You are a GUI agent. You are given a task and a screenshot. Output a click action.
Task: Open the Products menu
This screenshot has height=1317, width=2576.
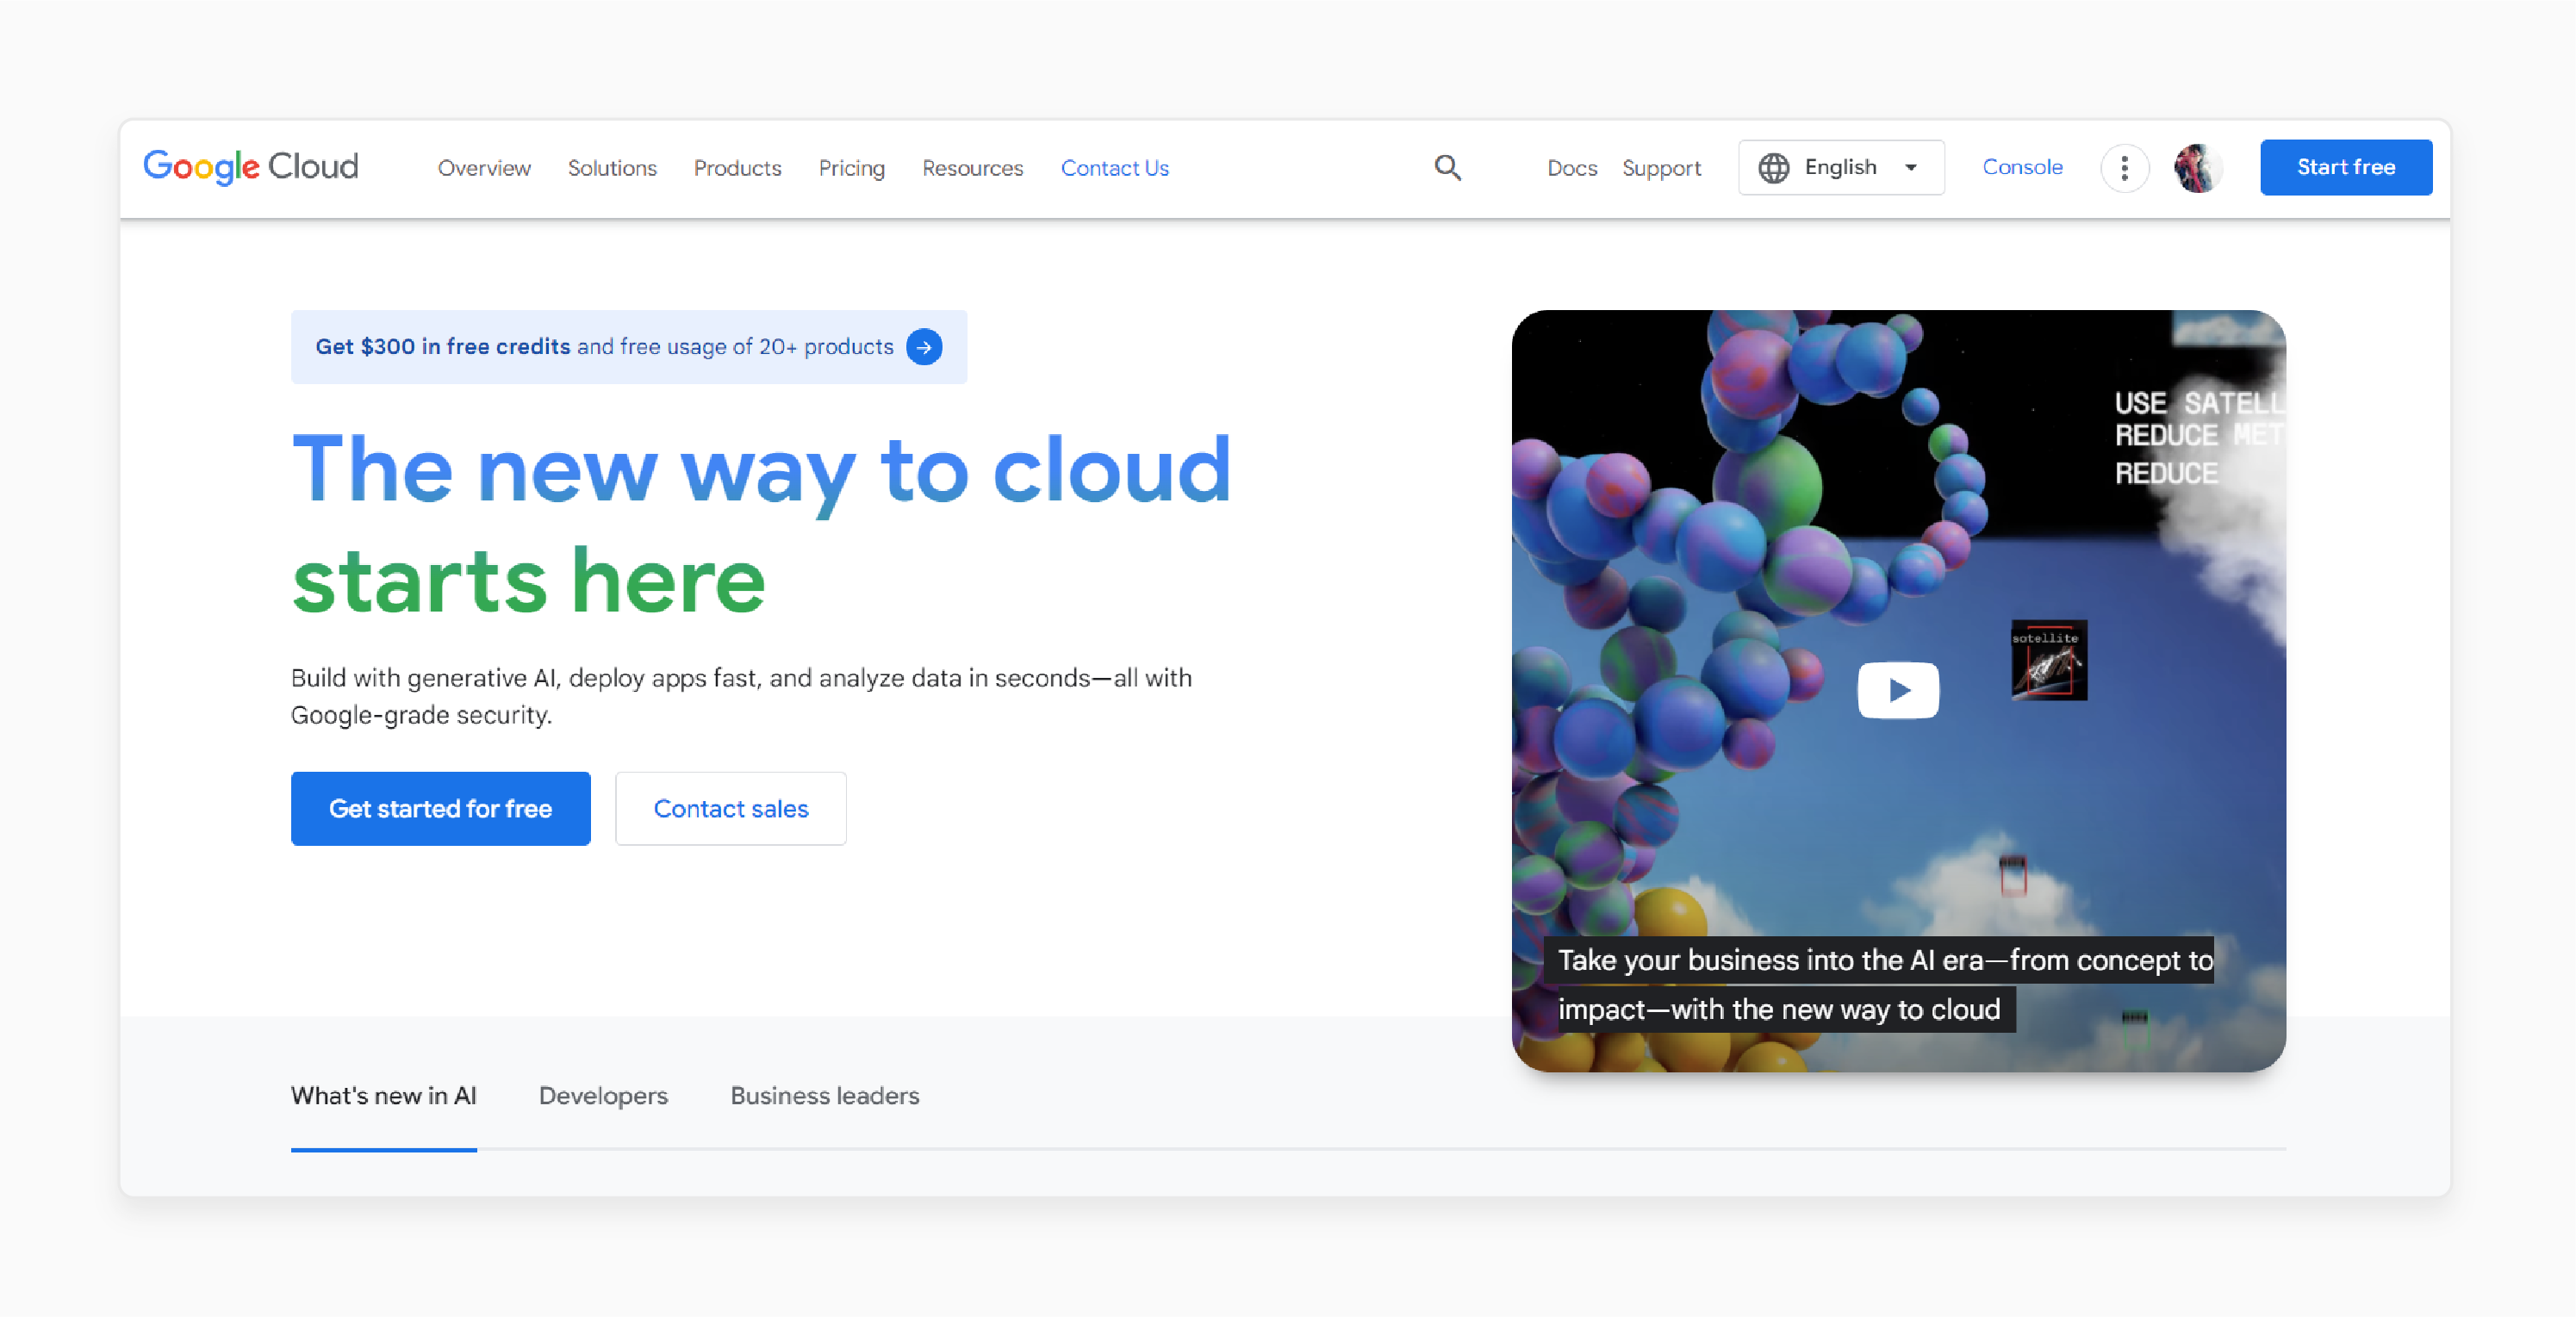737,168
